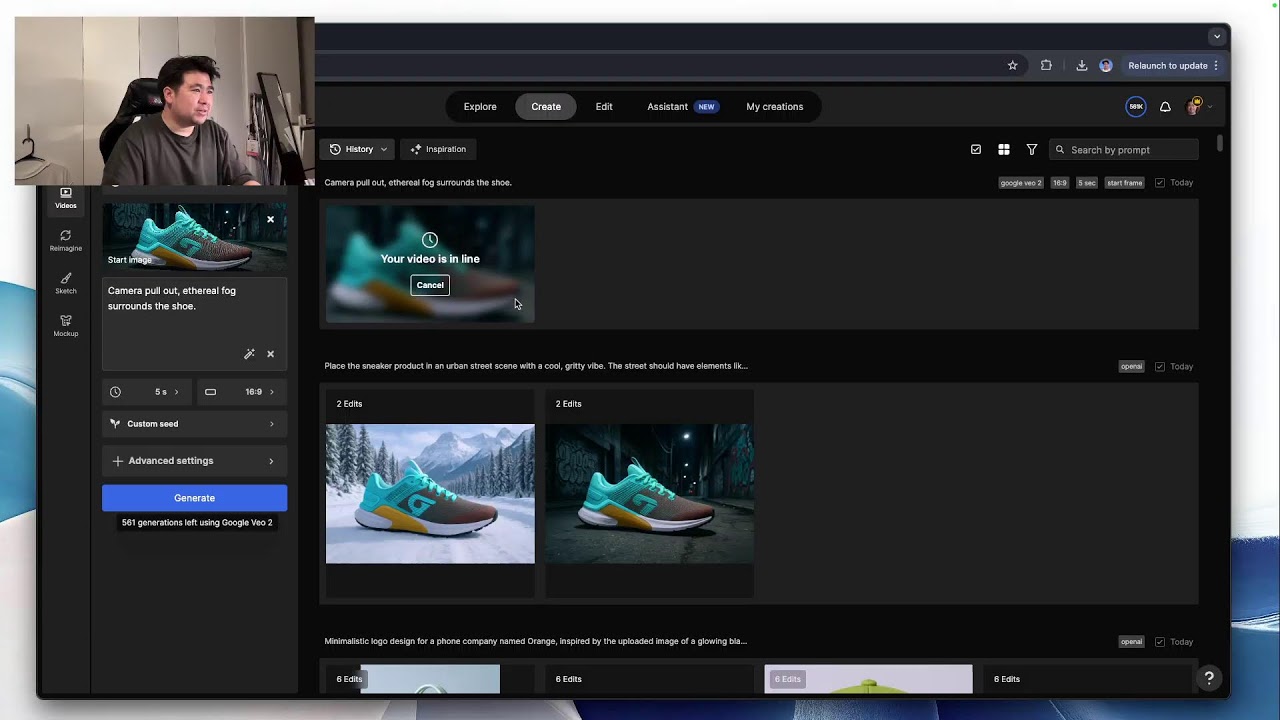Focus the Search by prompt field
The width and height of the screenshot is (1280, 720).
coord(1123,150)
